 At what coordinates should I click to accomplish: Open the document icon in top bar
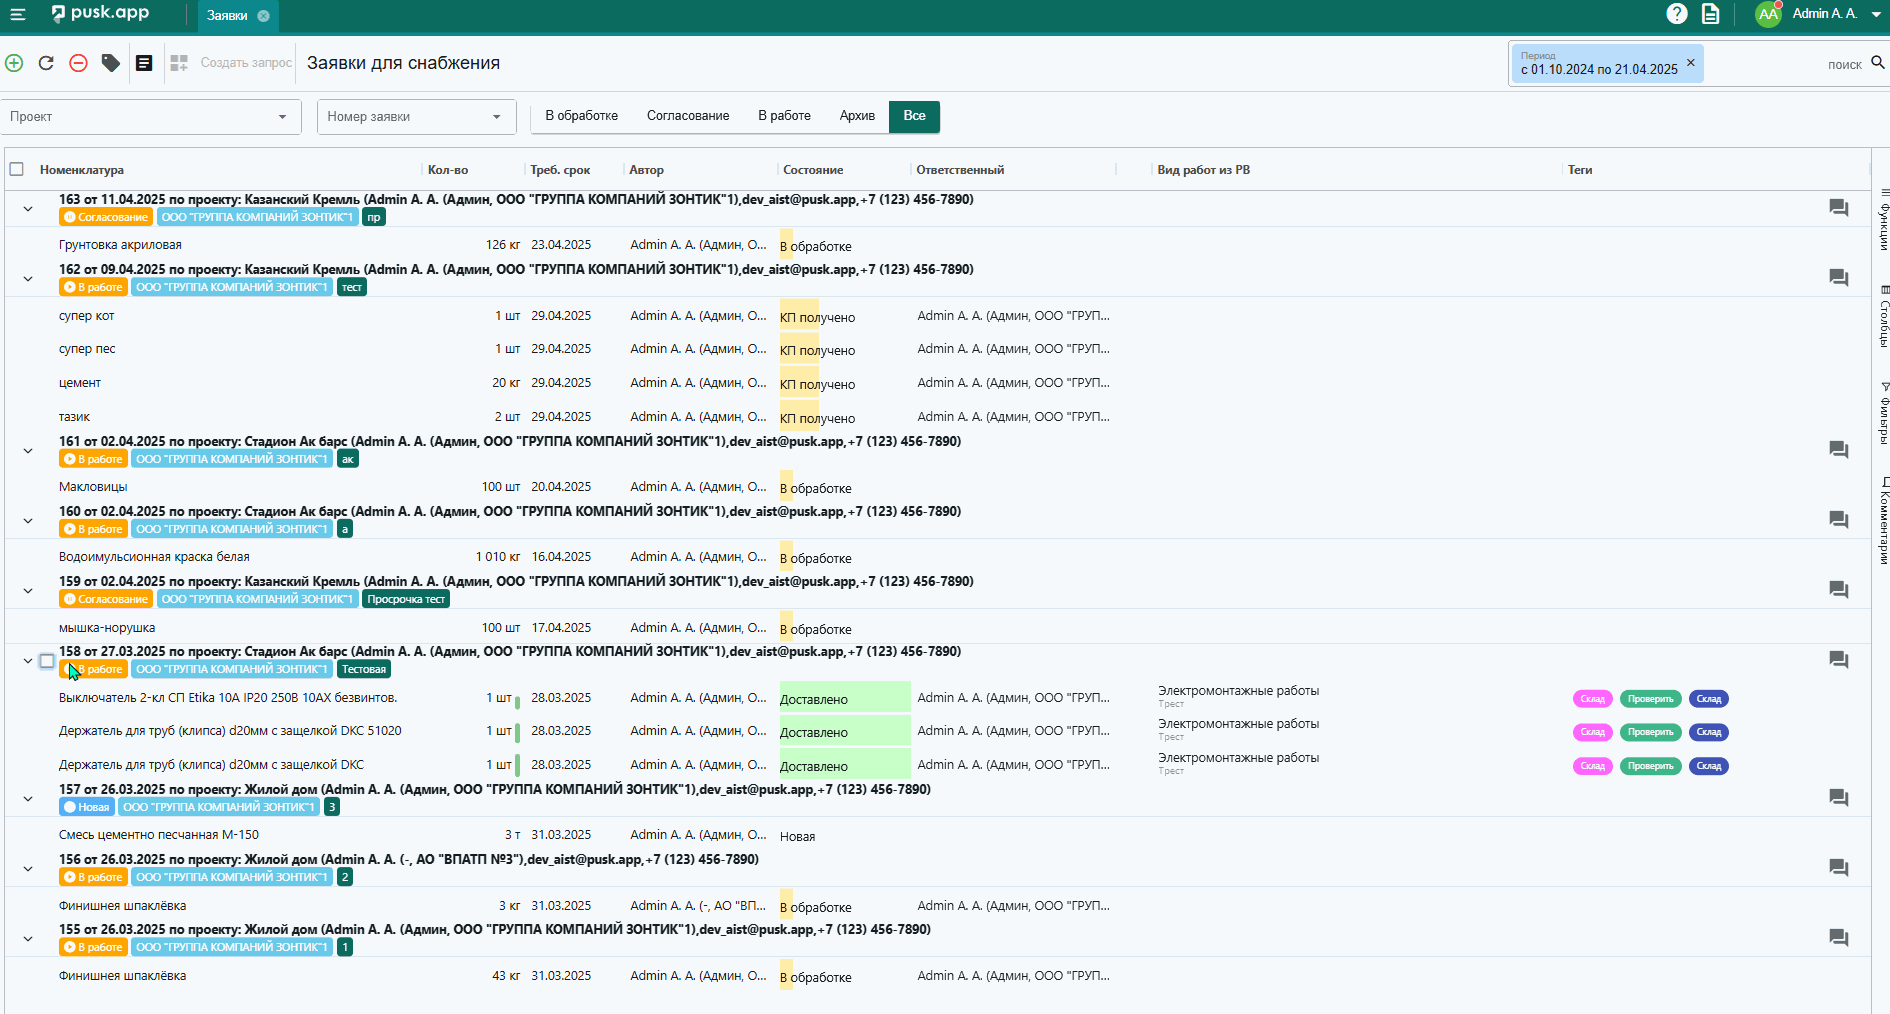[1711, 14]
